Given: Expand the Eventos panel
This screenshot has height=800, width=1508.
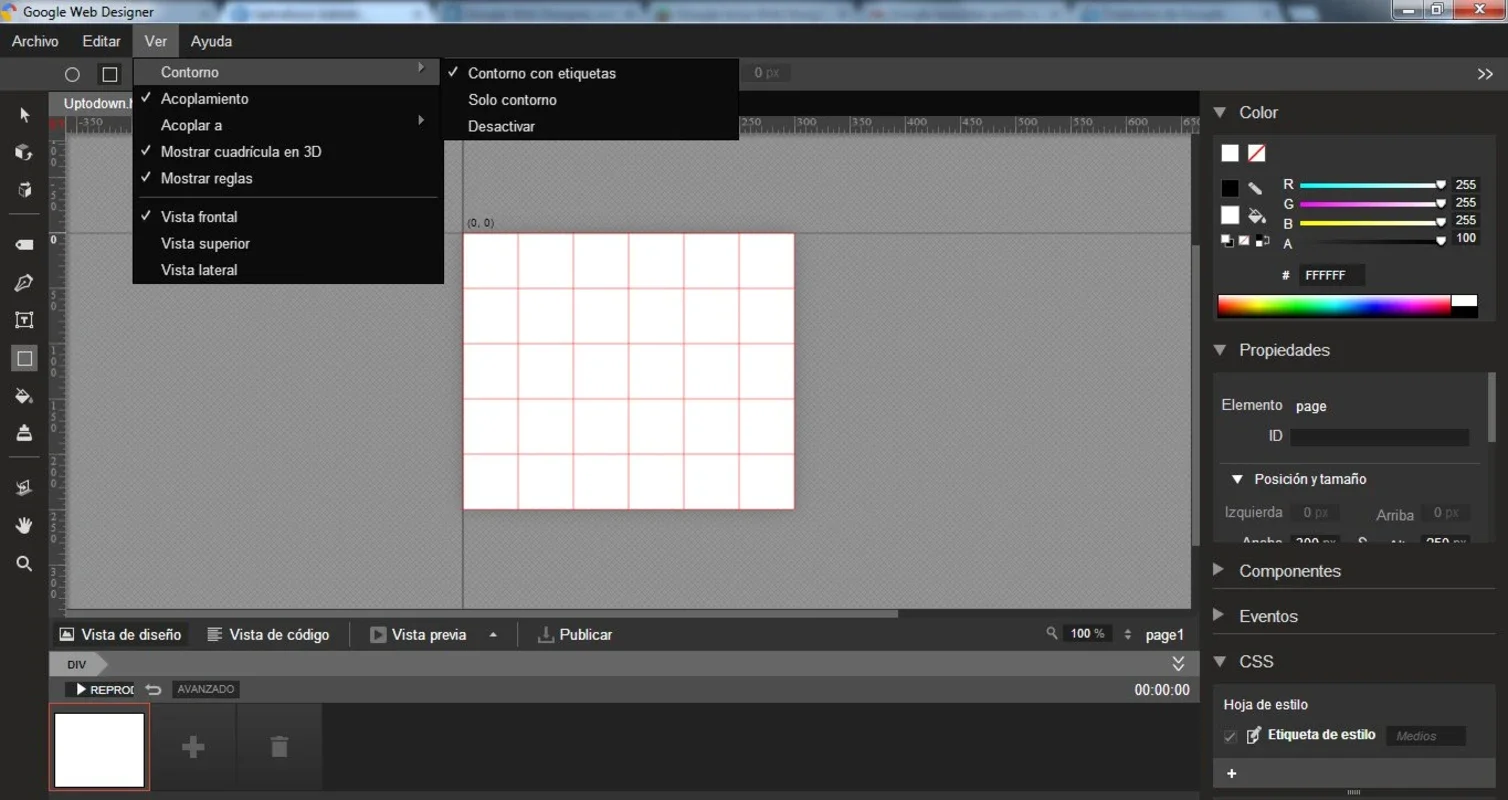Looking at the screenshot, I should 1219,615.
